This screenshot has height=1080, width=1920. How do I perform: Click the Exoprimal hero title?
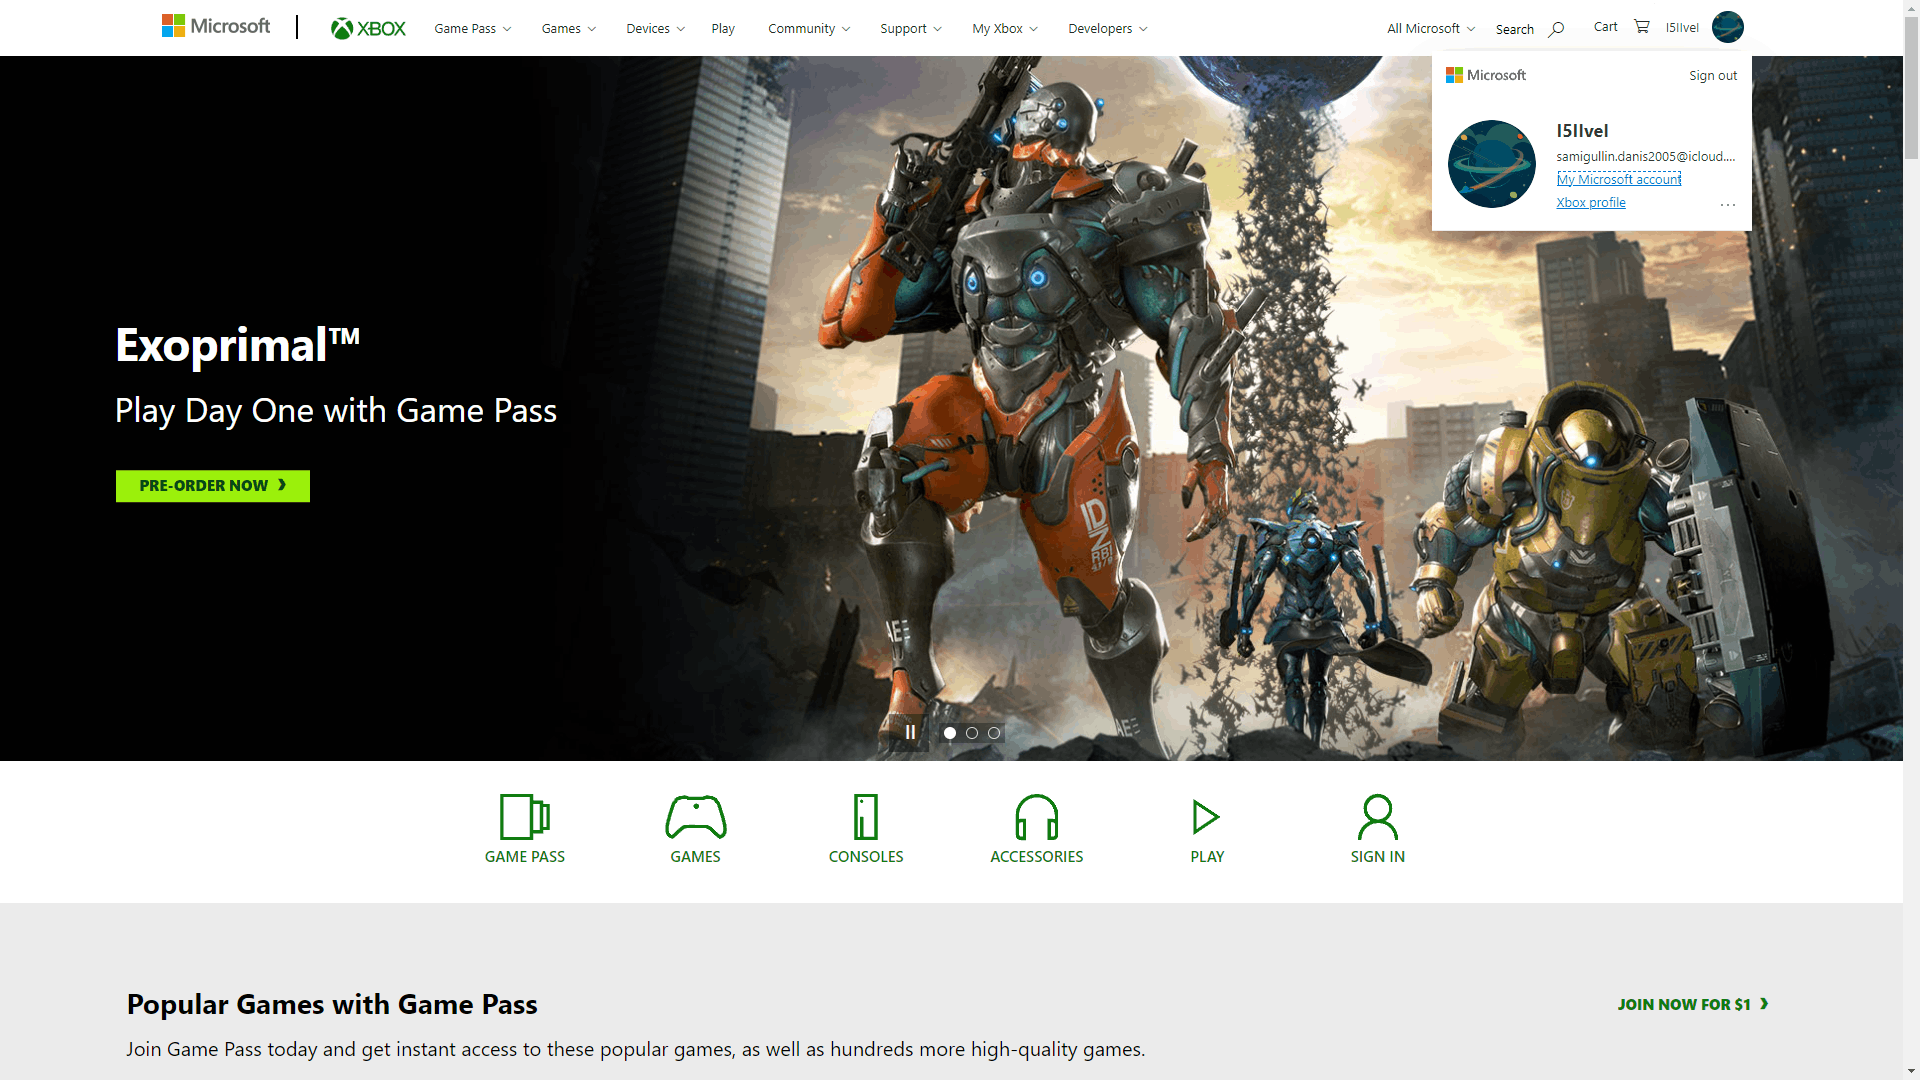coord(237,345)
